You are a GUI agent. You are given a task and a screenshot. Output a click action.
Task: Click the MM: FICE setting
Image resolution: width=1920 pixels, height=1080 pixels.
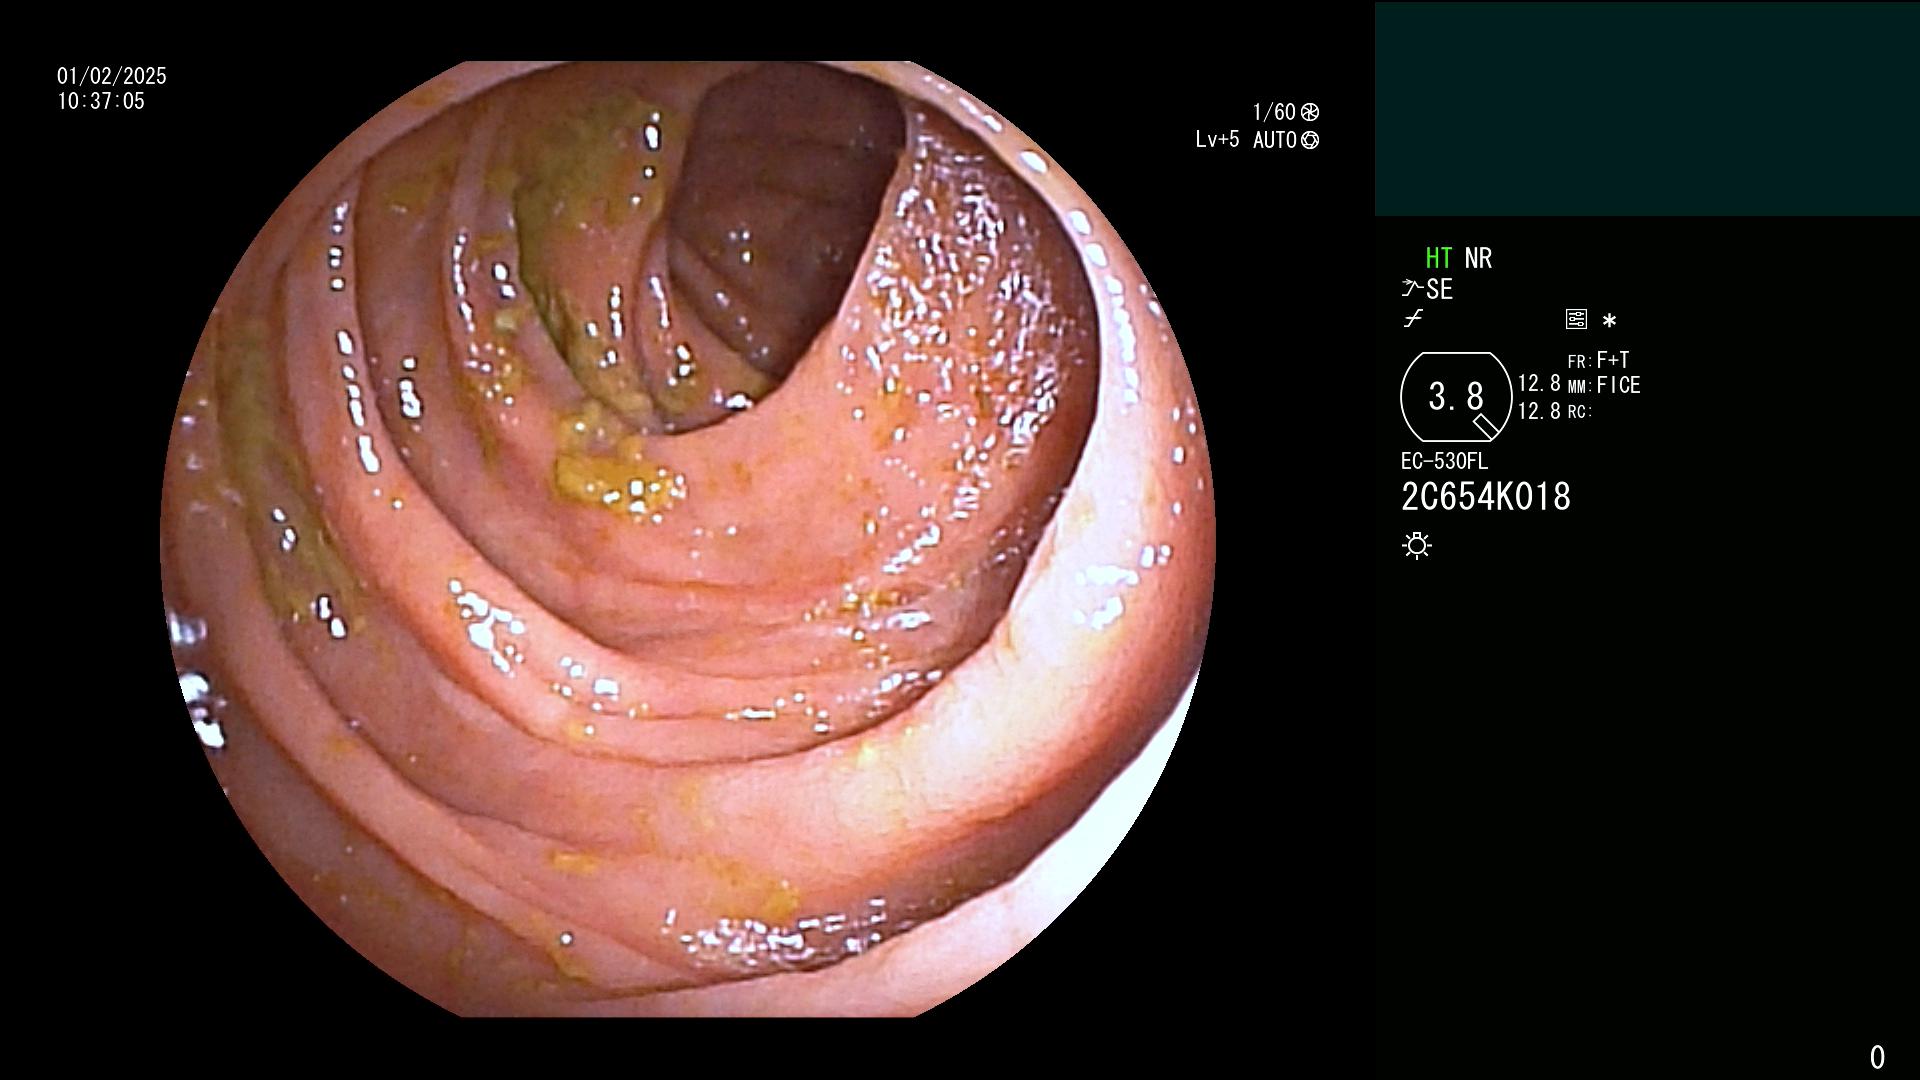click(x=1604, y=385)
